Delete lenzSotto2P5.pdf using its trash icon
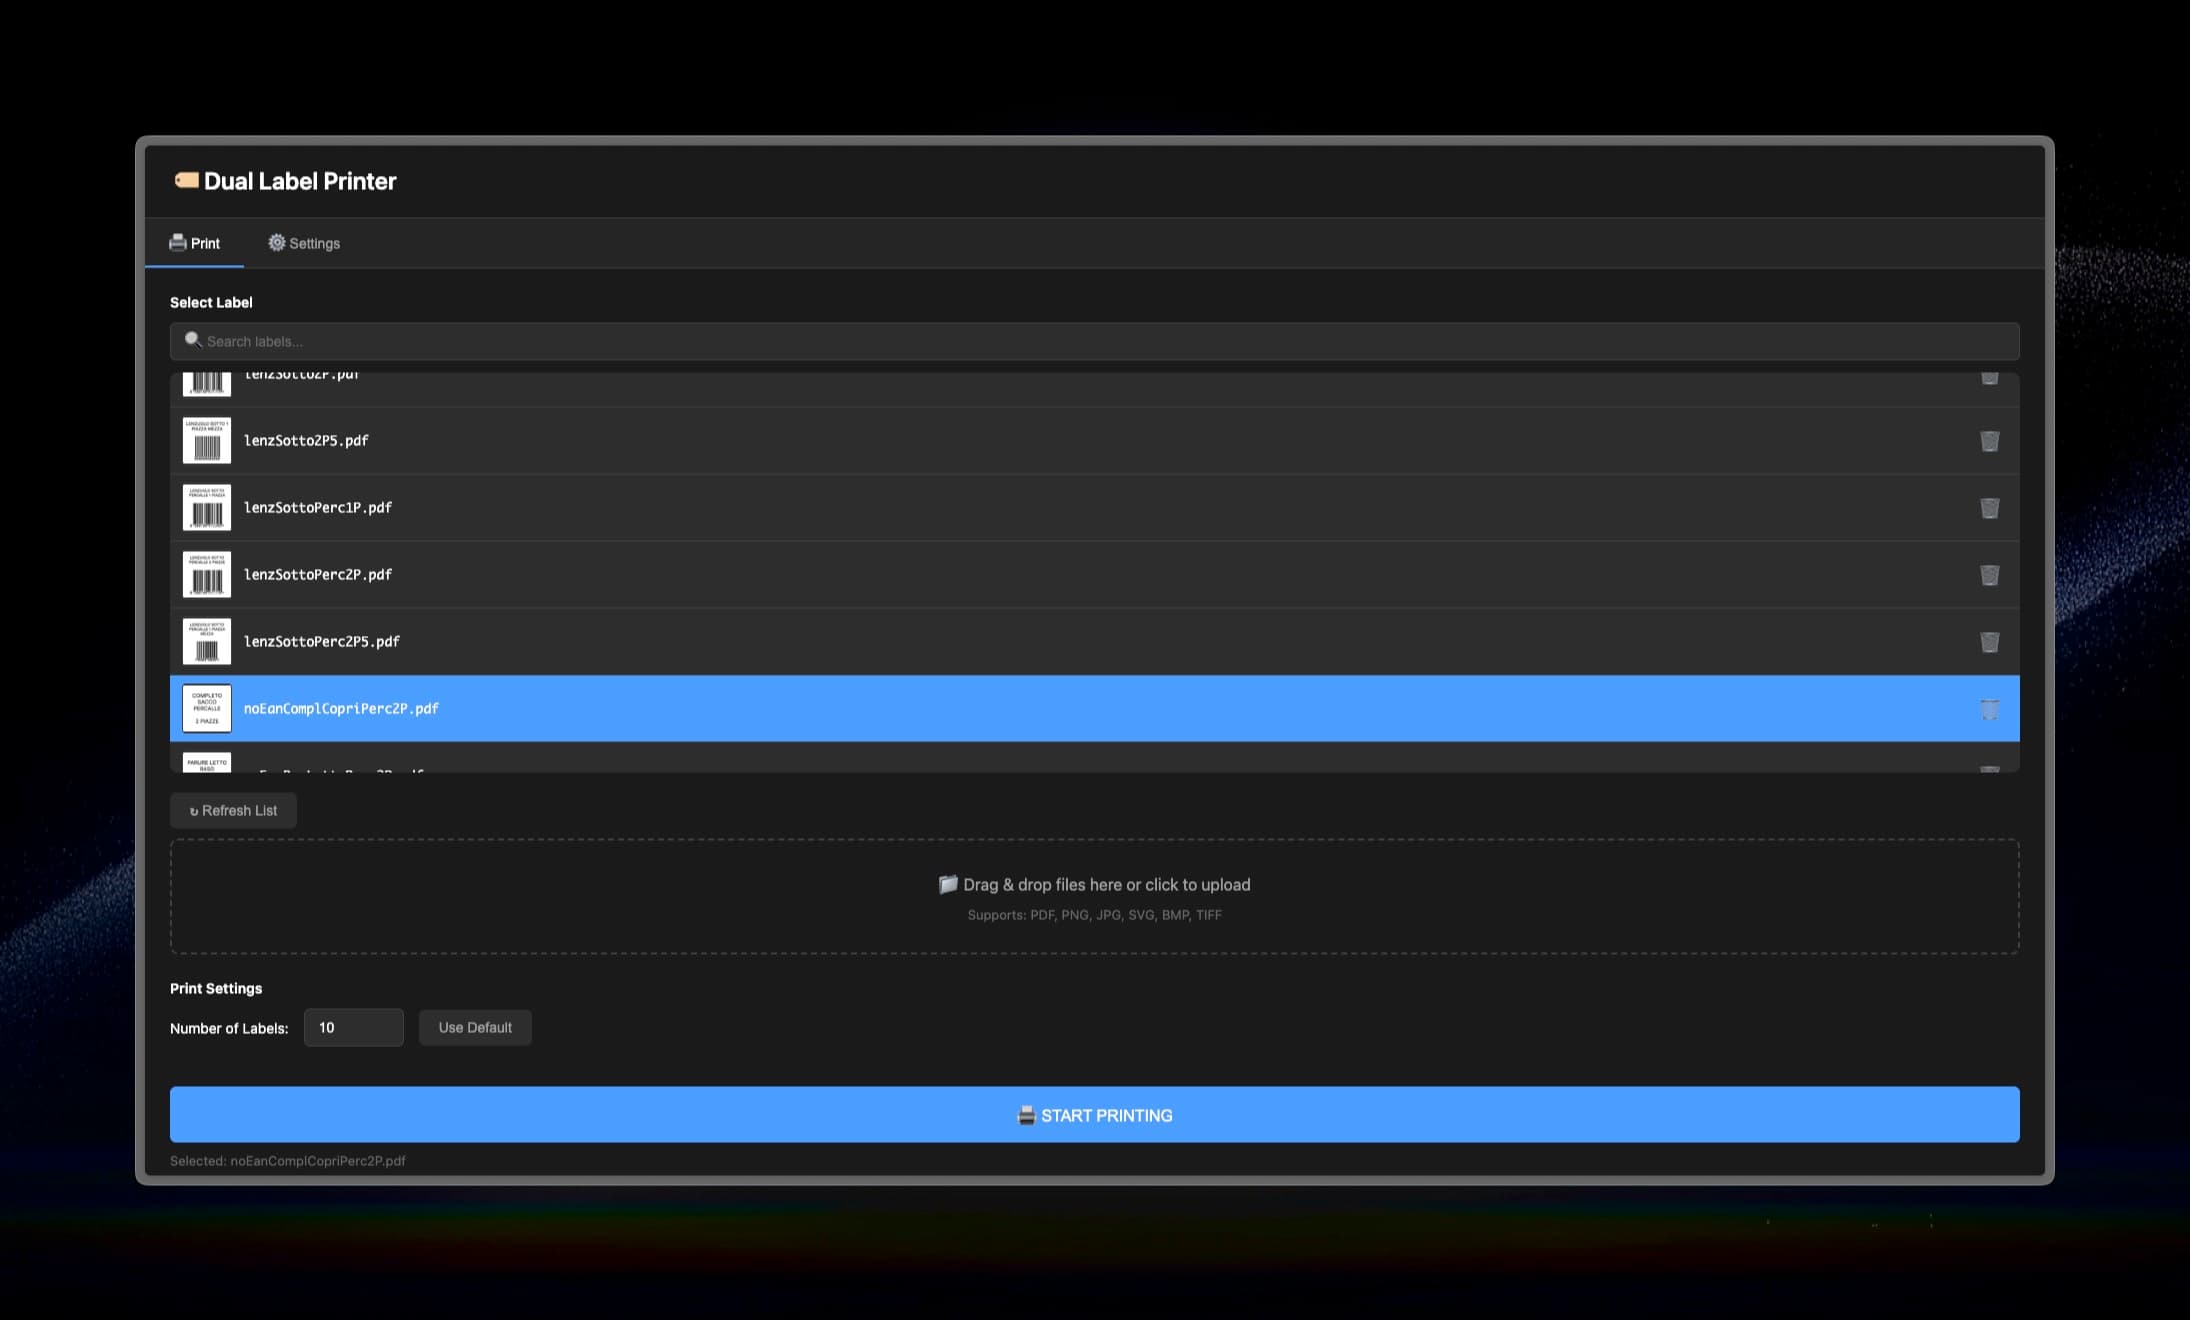 [1989, 441]
